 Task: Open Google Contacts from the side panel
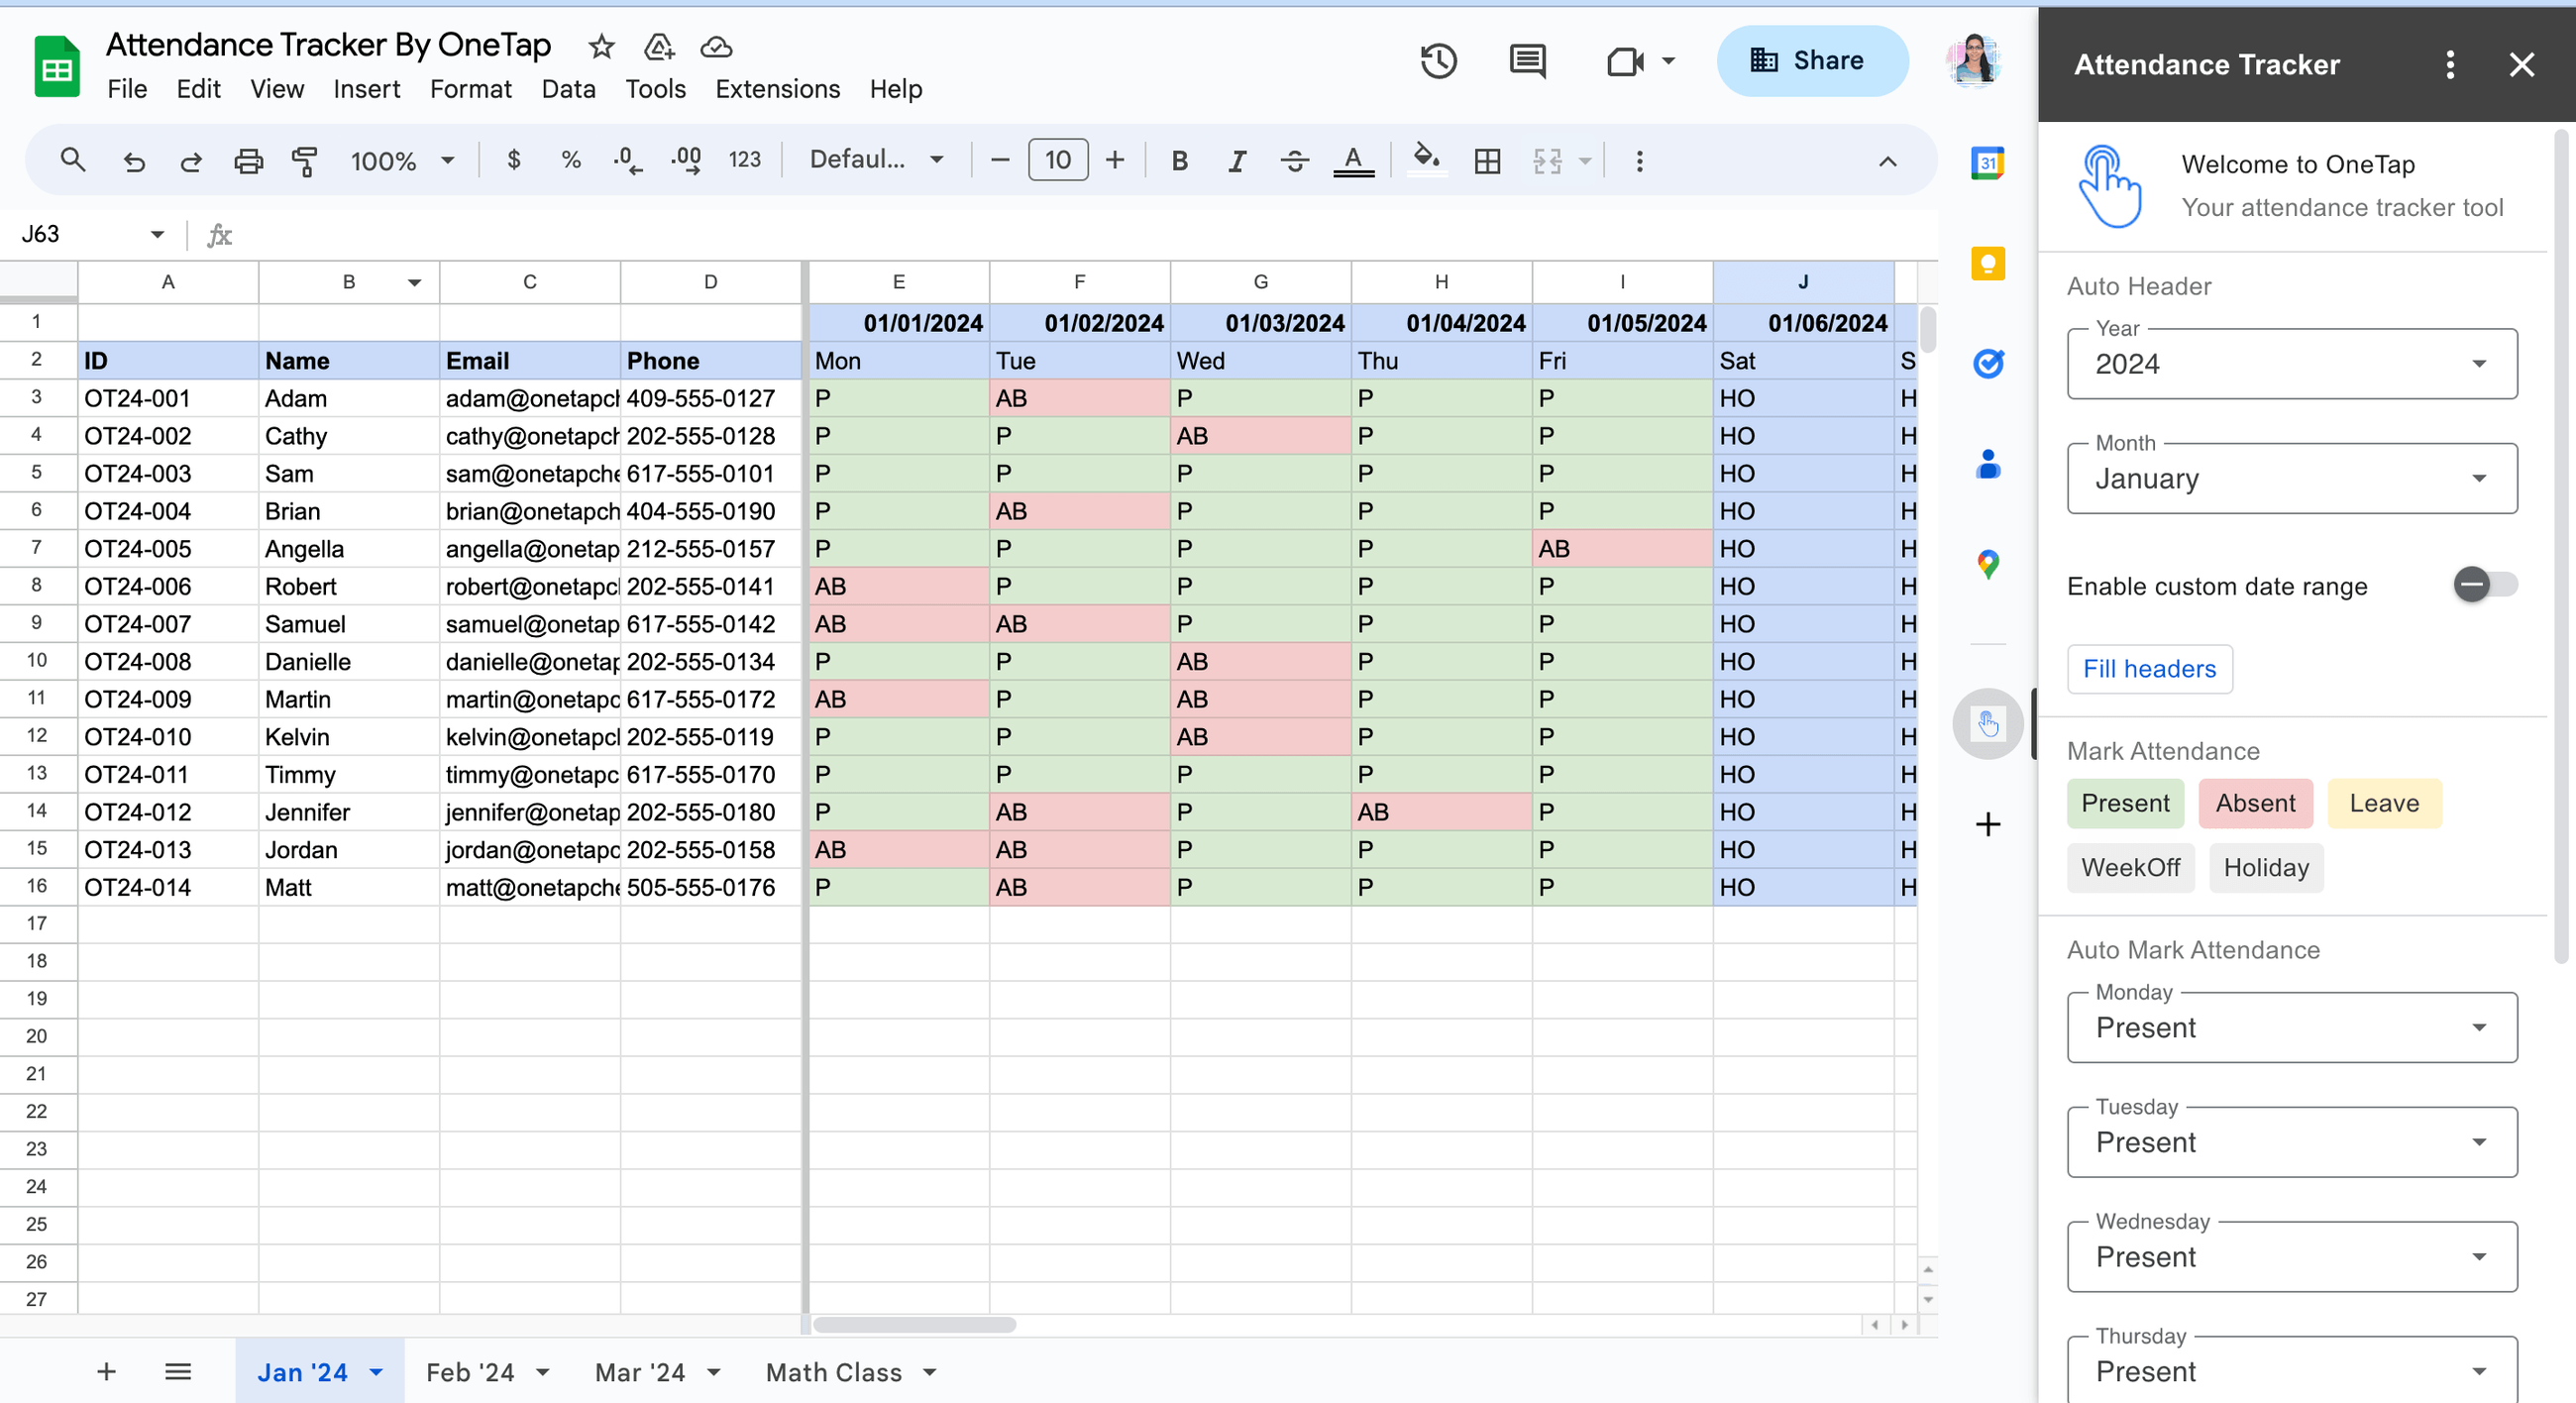coord(1988,463)
